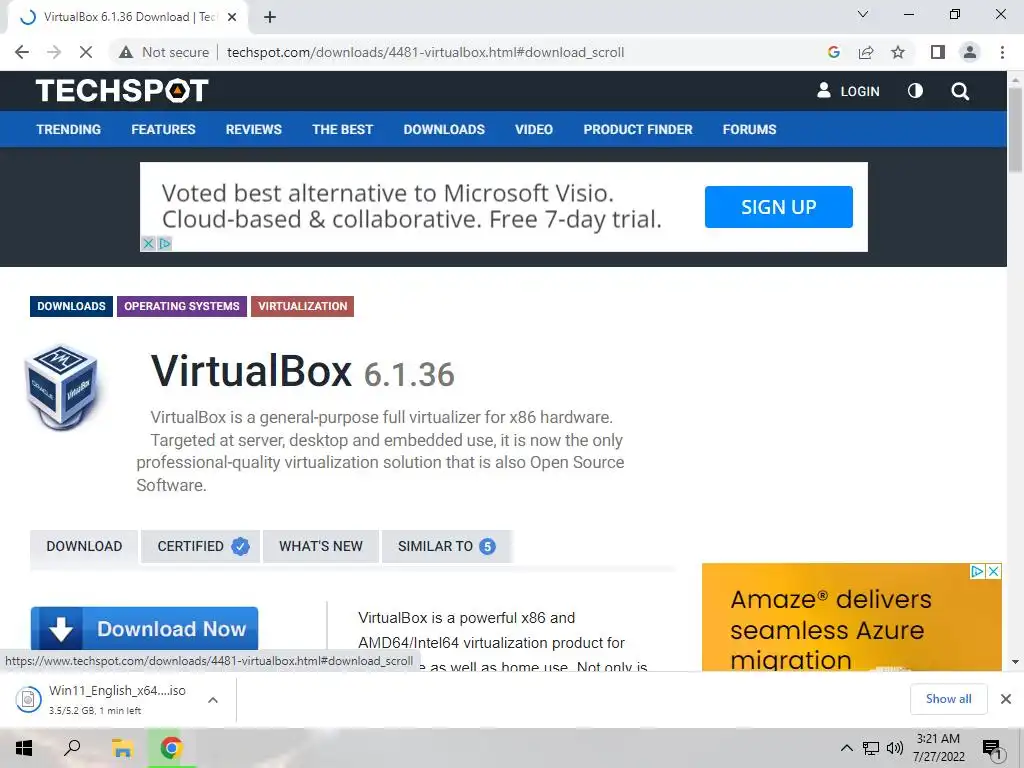1024x768 pixels.
Task: Open the DOWNLOADS nav menu
Action: 444,129
